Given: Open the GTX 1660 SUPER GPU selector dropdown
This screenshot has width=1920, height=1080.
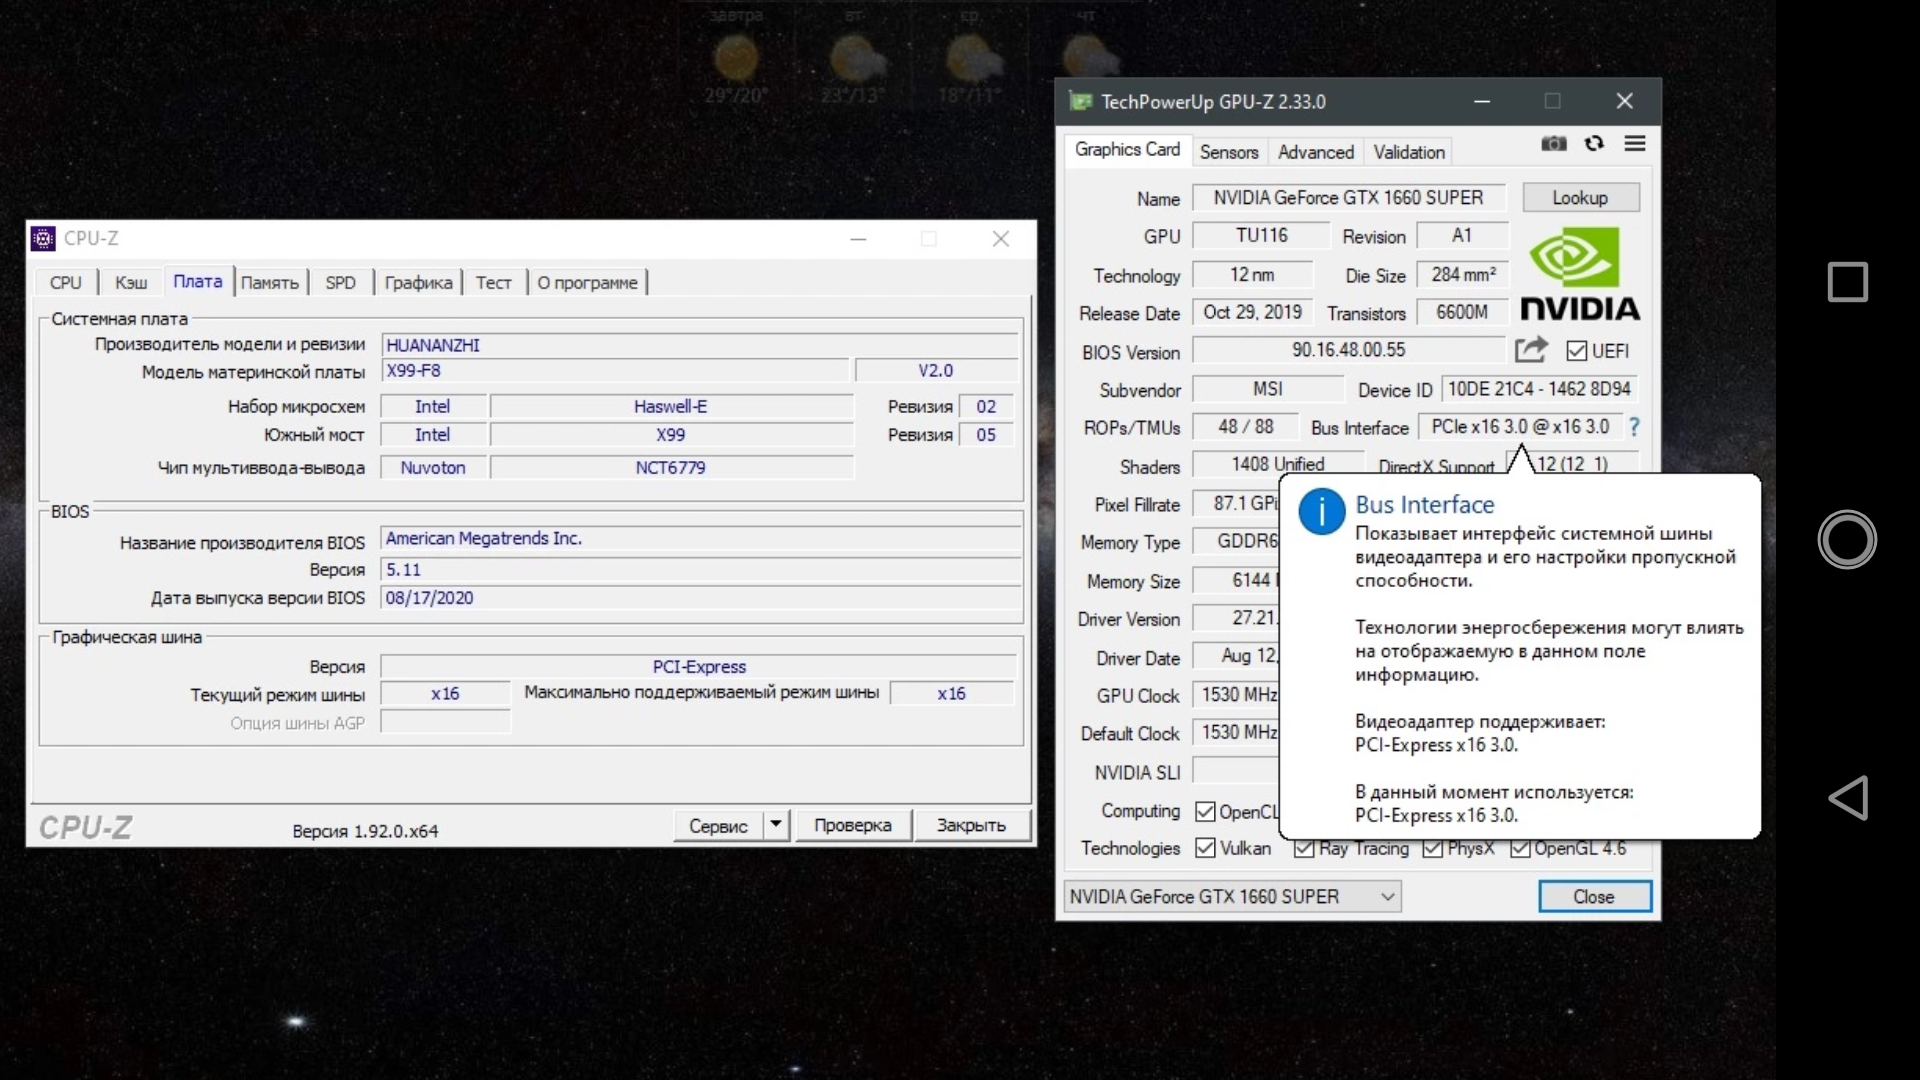Looking at the screenshot, I should coord(1232,897).
